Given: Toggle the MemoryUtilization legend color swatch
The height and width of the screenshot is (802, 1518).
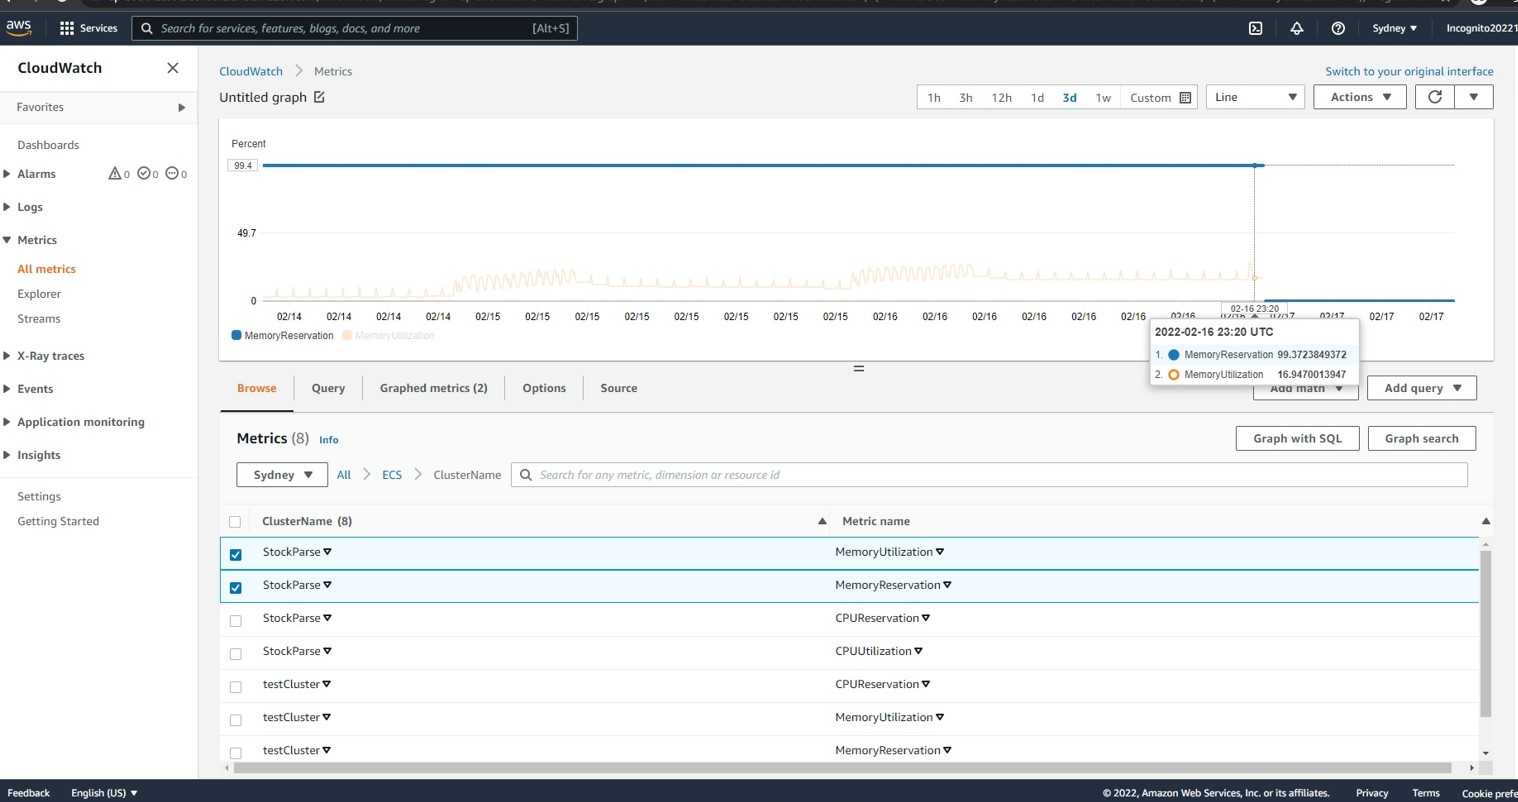Looking at the screenshot, I should 347,335.
